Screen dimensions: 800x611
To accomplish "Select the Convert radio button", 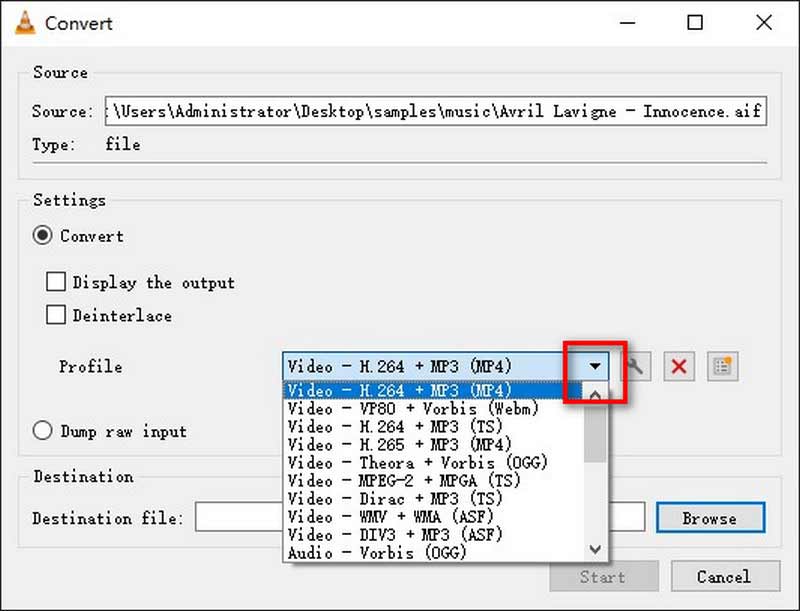I will [42, 236].
